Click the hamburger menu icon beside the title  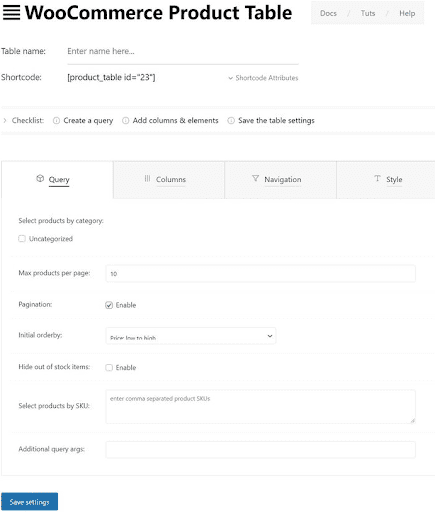pyautogui.click(x=11, y=13)
